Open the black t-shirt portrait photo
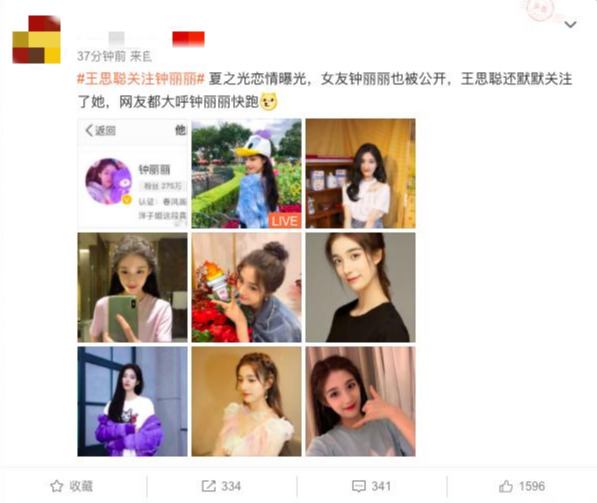 (361, 287)
